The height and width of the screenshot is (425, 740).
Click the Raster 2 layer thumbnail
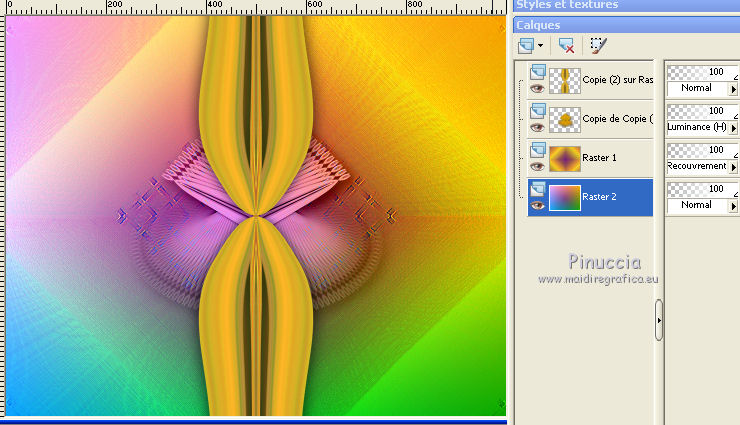[x=564, y=198]
